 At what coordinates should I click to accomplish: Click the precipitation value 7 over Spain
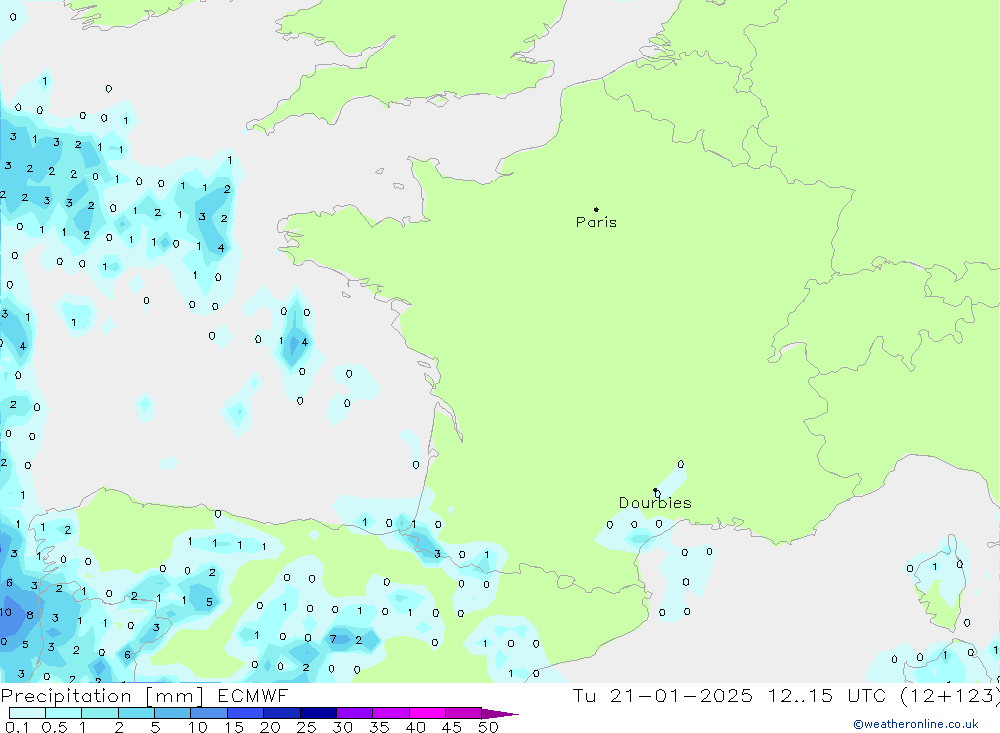click(x=333, y=639)
